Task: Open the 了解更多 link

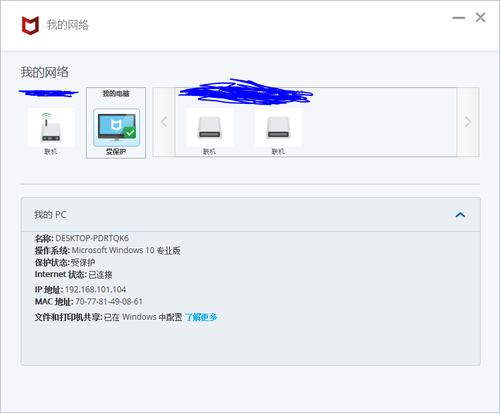Action: [x=201, y=317]
